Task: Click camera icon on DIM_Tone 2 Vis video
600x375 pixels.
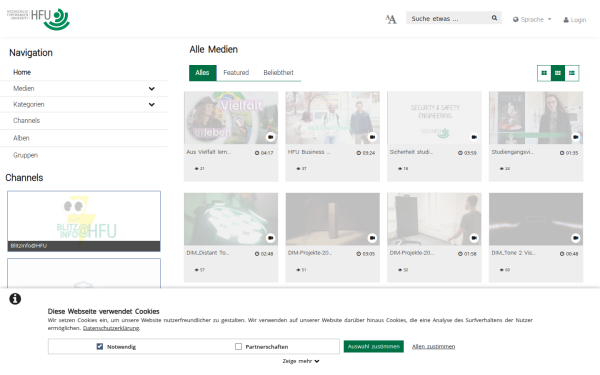Action: click(576, 238)
